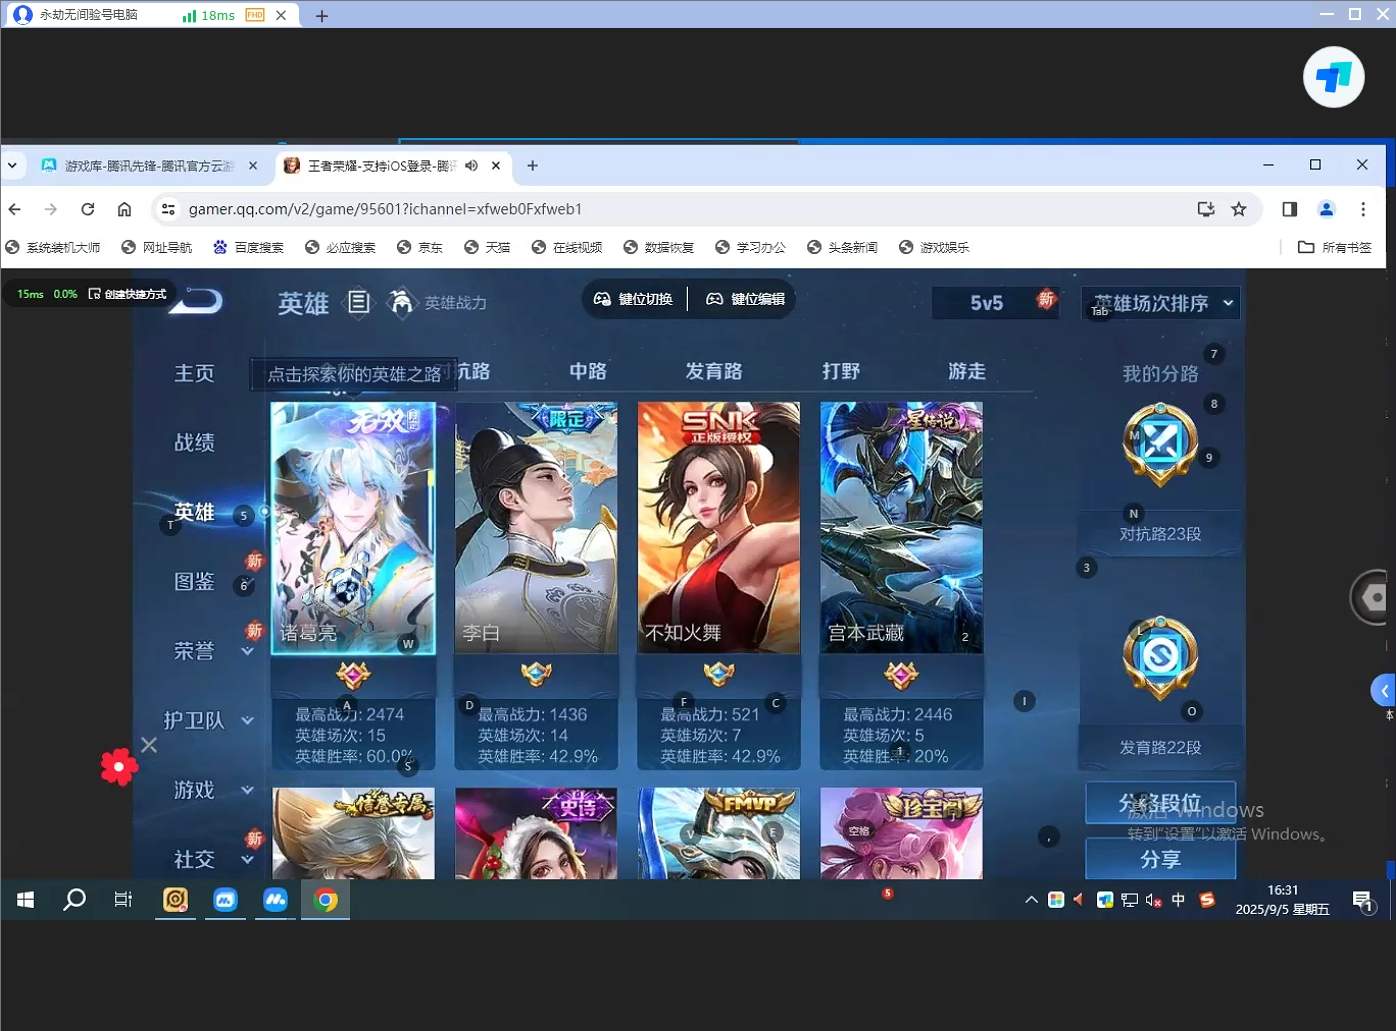The image size is (1396, 1031).
Task: Select the 不知火舞 hero card
Action: (719, 528)
